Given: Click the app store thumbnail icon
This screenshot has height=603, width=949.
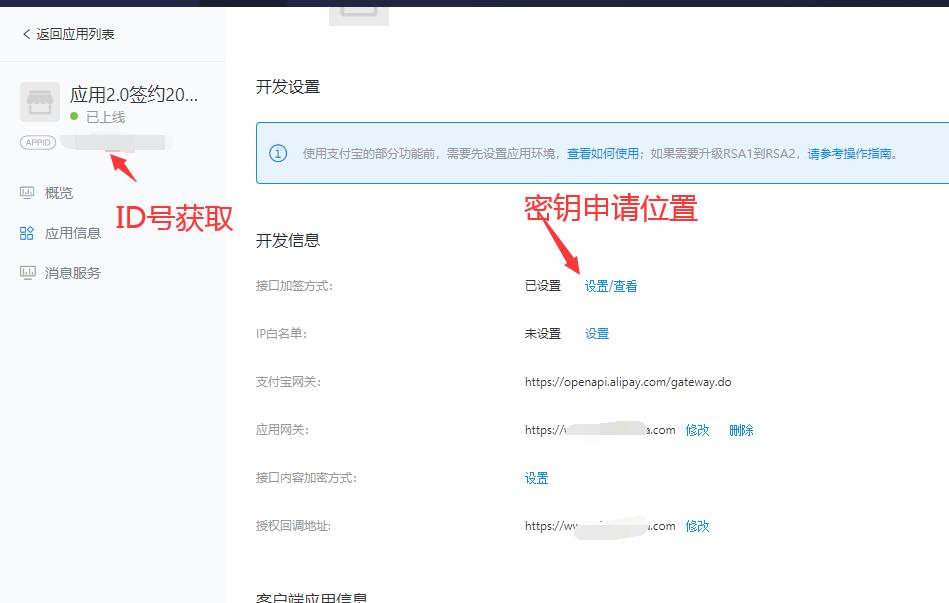Looking at the screenshot, I should (40, 102).
